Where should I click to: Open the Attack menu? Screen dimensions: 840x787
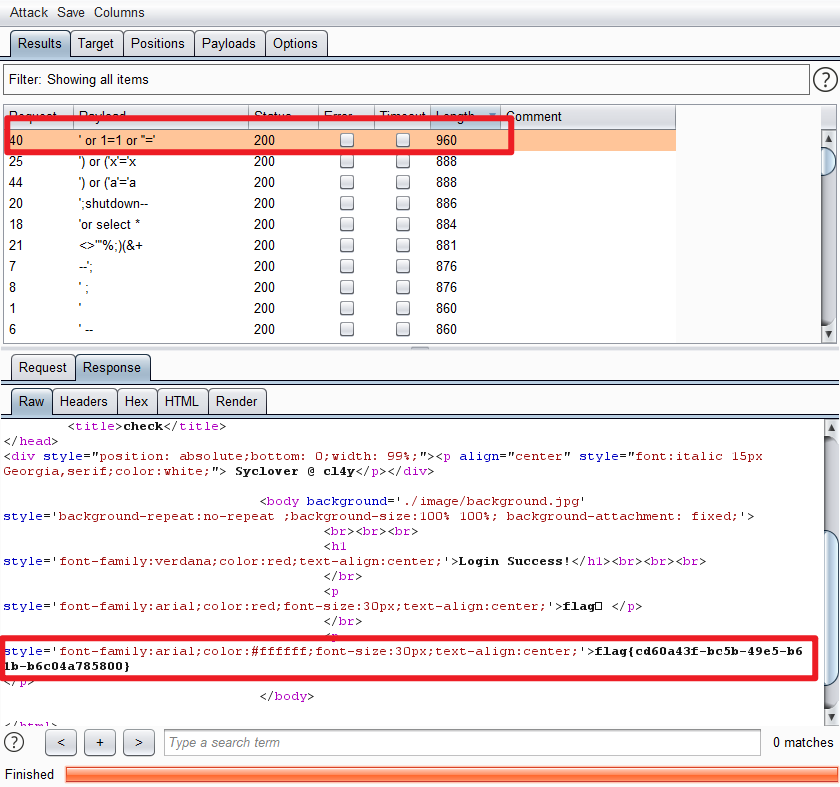[28, 12]
